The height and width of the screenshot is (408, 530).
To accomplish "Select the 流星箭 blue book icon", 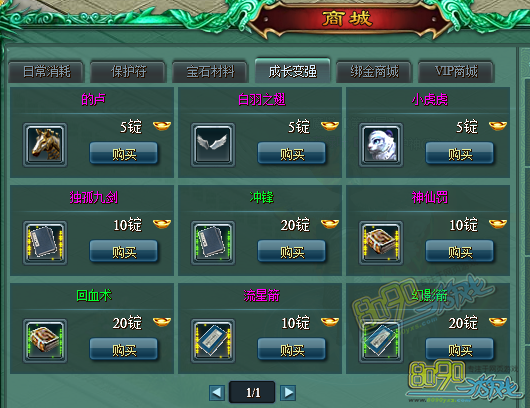I will [213, 341].
